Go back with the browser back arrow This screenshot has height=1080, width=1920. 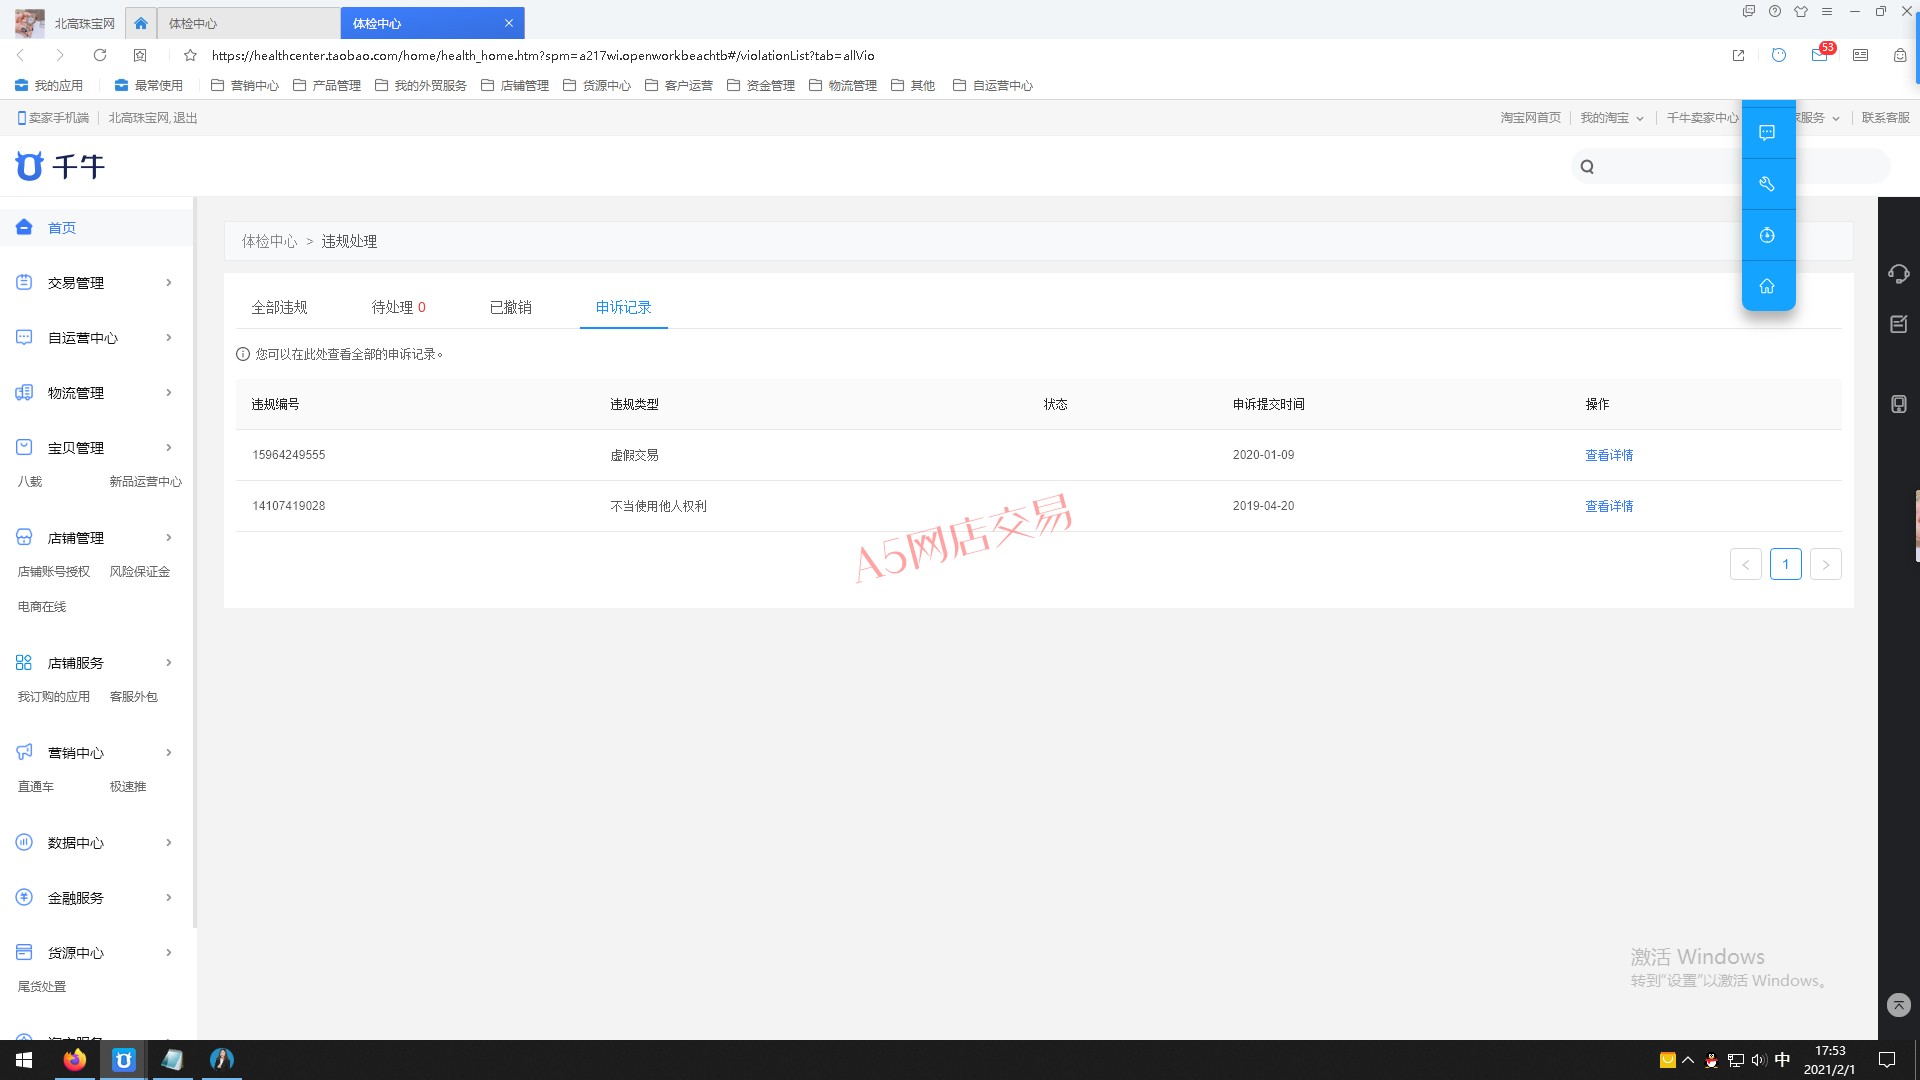pyautogui.click(x=20, y=55)
